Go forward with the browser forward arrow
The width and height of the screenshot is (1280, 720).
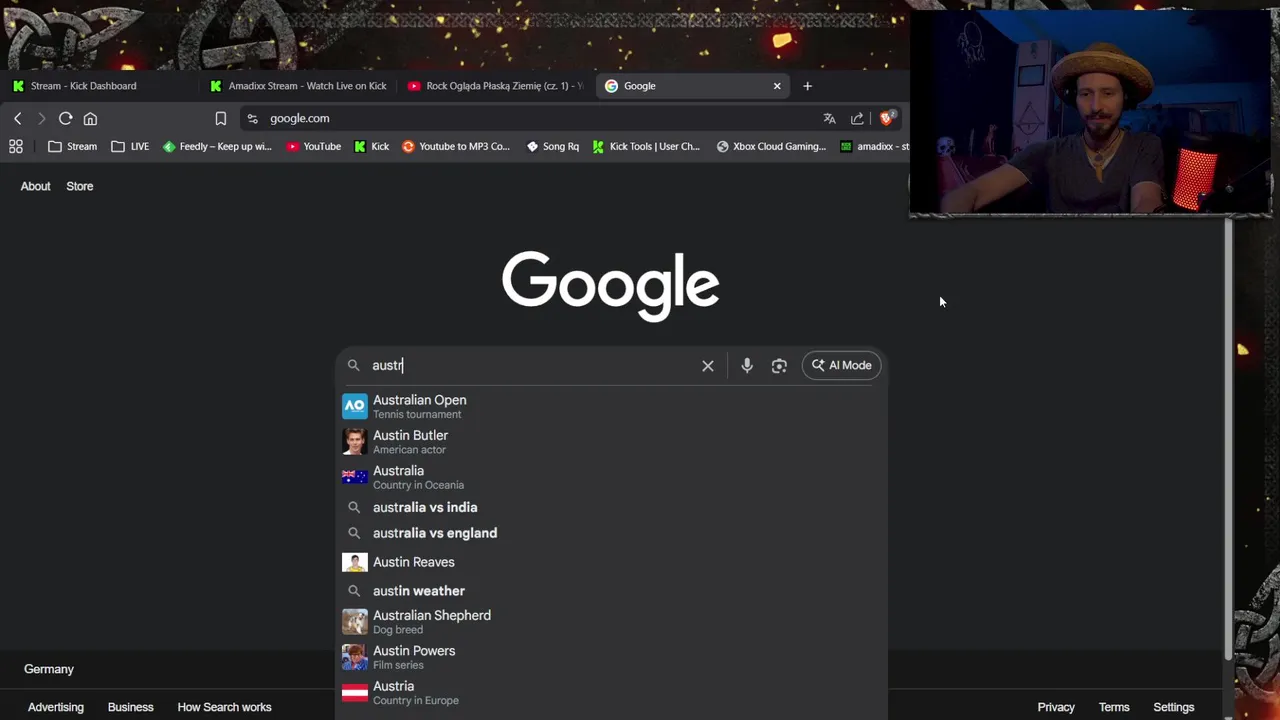[41, 118]
